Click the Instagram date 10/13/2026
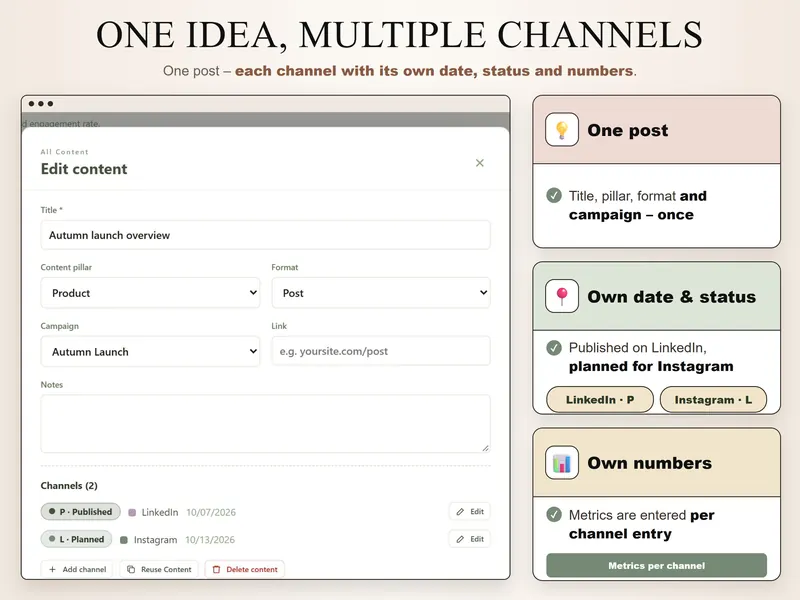 point(210,540)
